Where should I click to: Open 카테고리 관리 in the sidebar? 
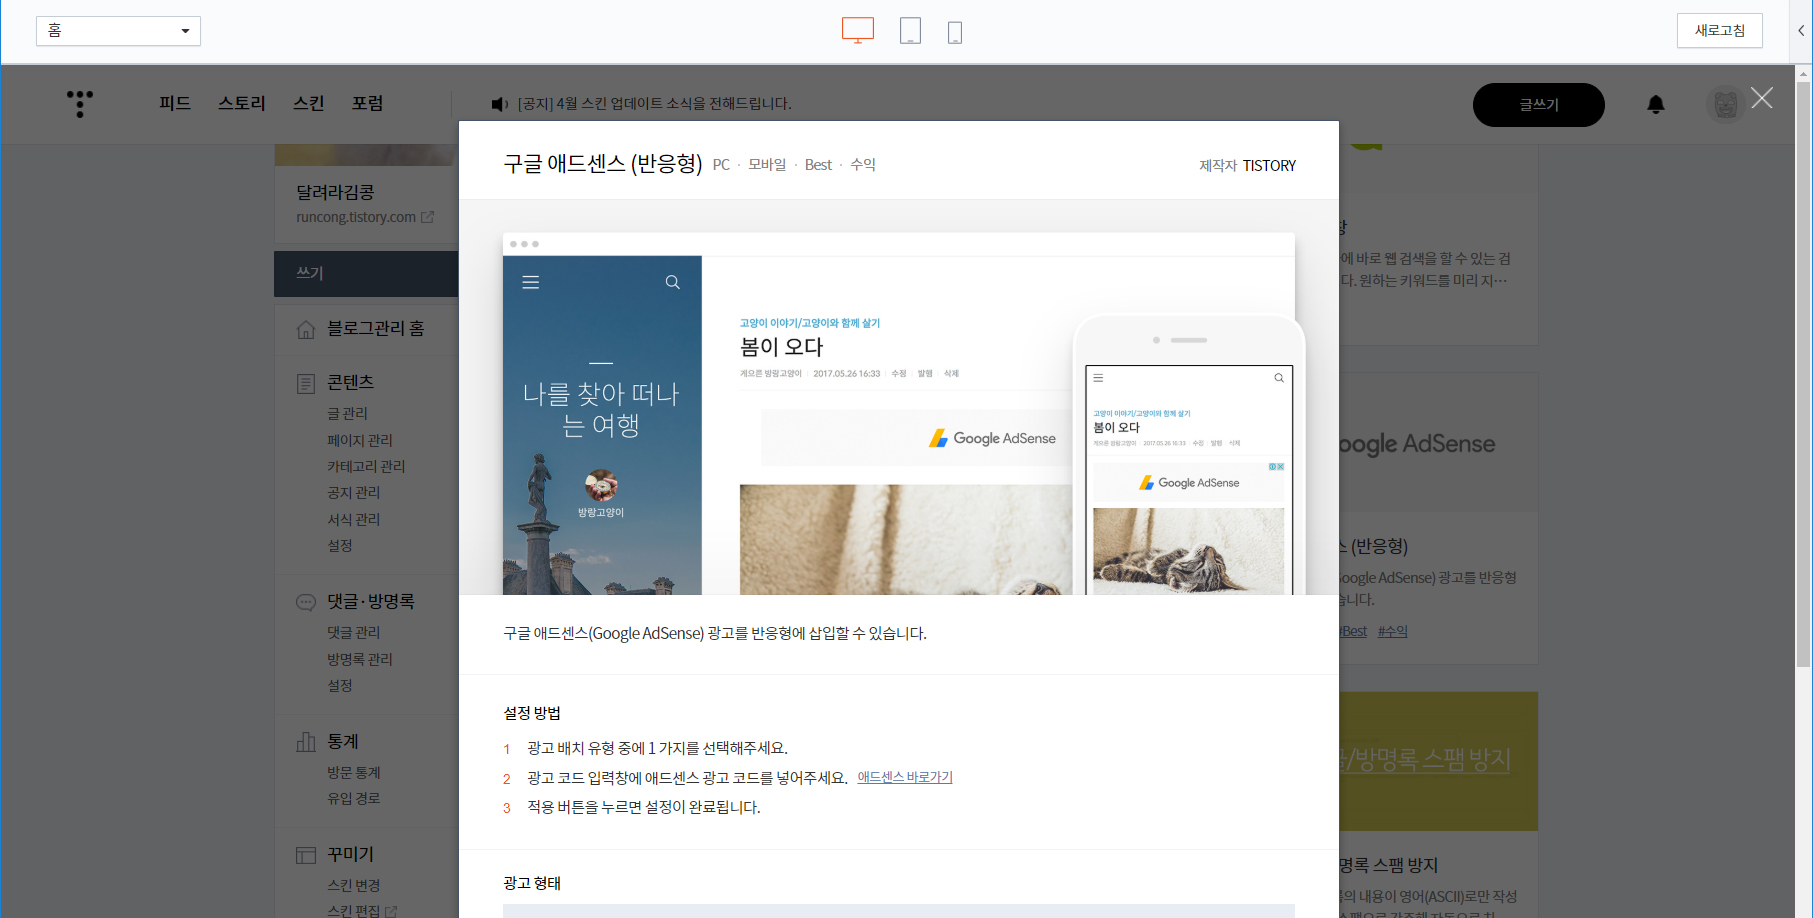366,467
